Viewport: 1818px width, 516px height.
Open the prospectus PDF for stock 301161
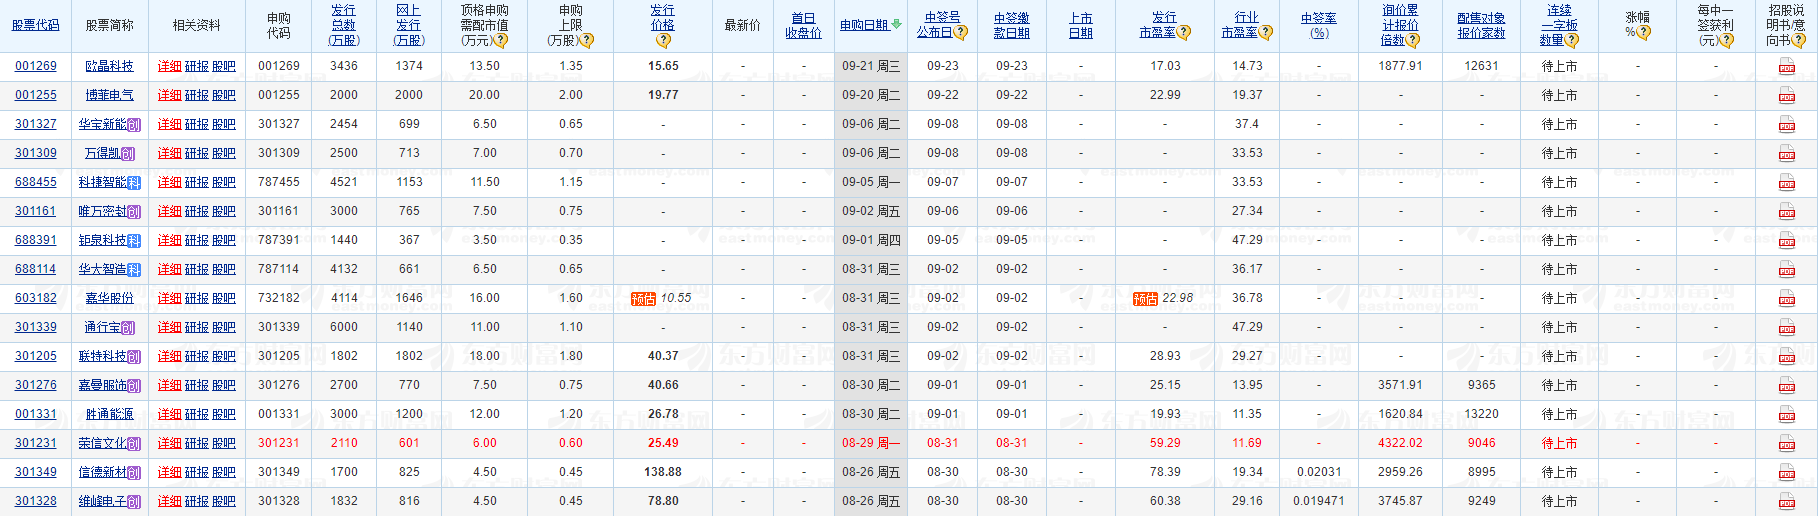[x=1786, y=212]
